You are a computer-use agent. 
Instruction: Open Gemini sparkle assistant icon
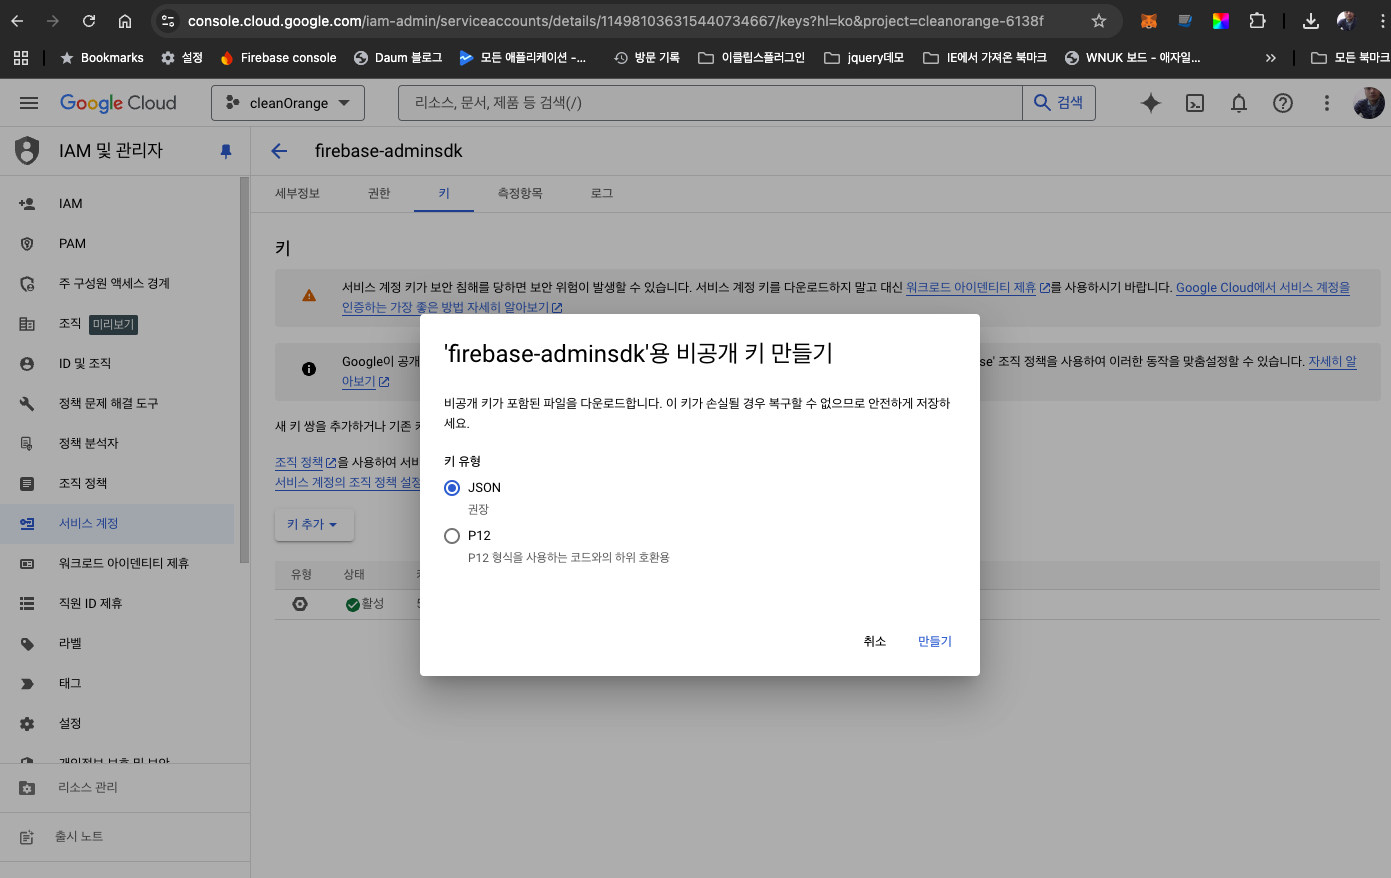1151,103
